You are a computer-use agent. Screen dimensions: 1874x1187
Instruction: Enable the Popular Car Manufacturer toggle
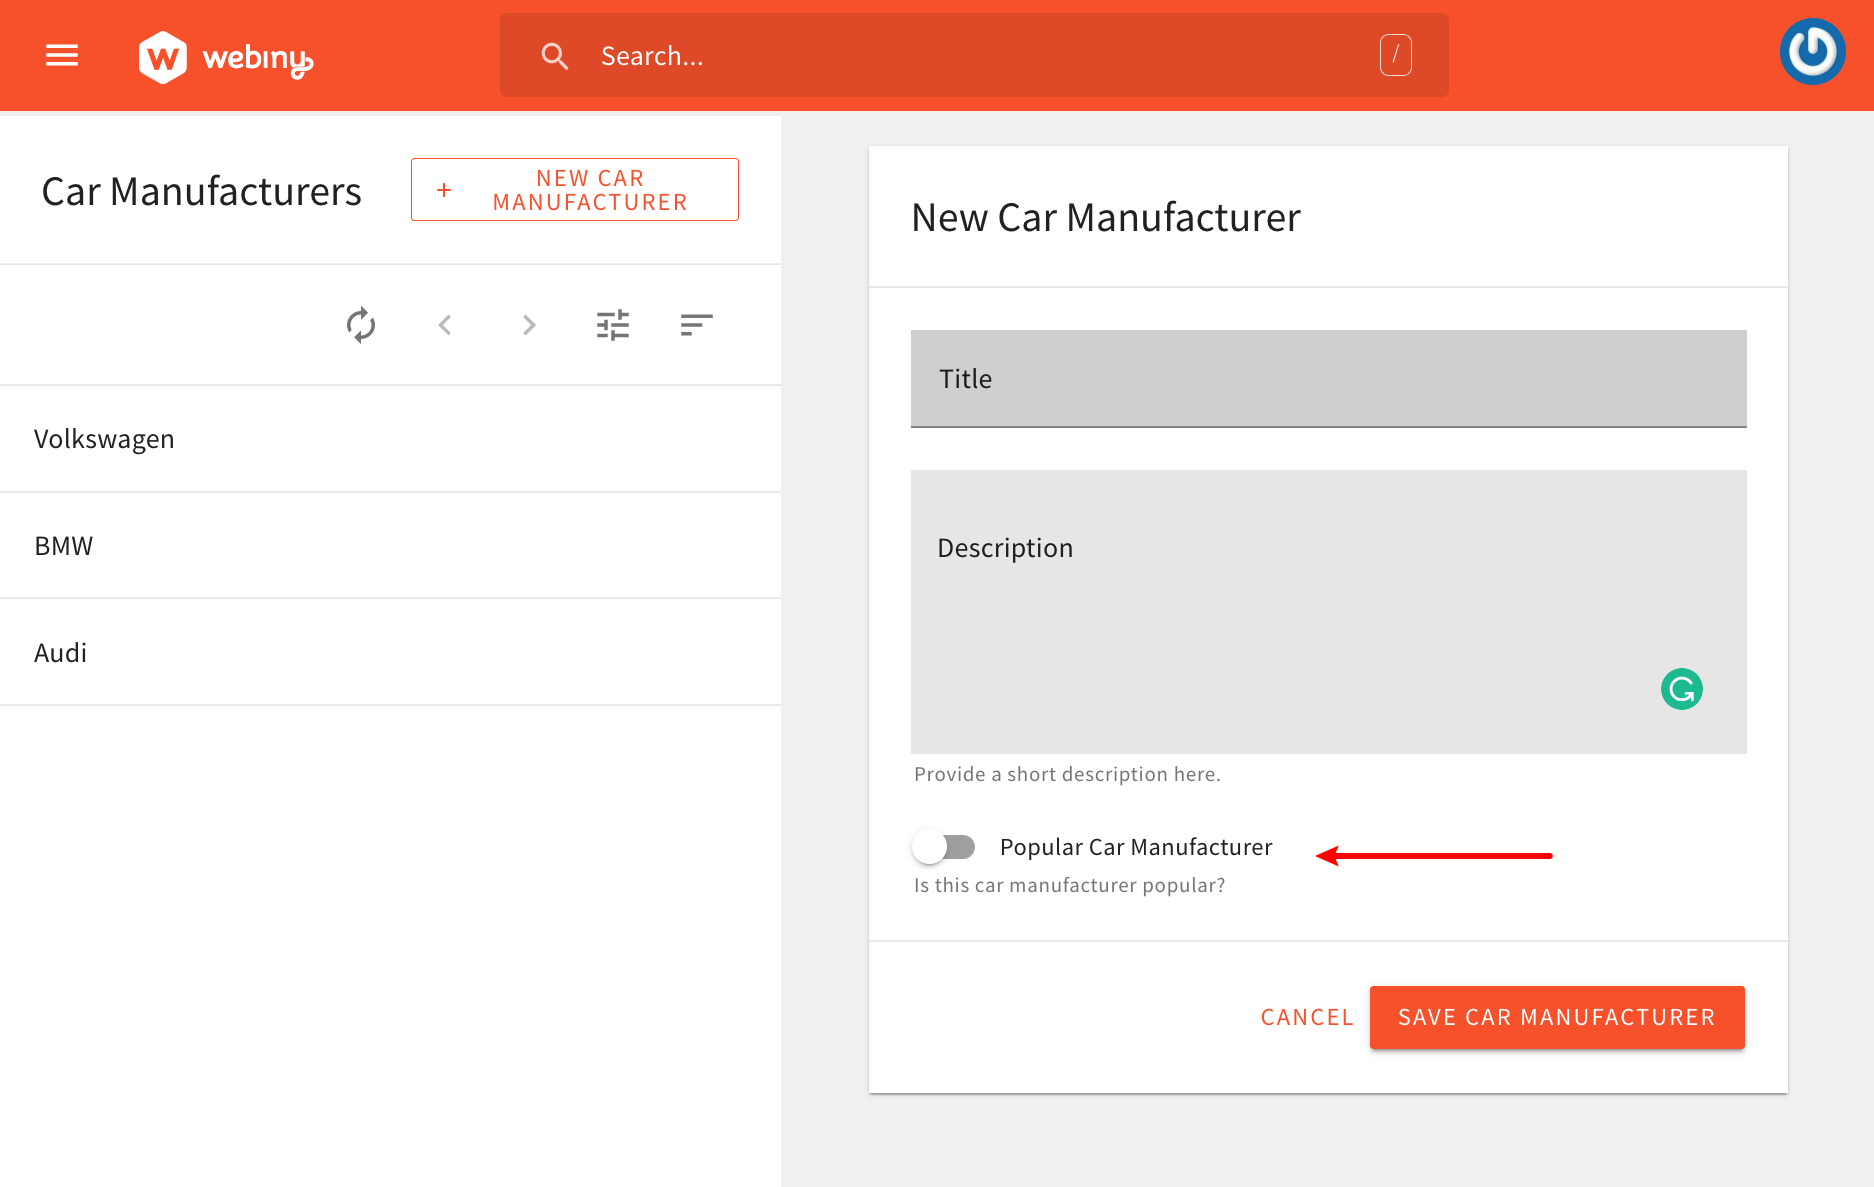pos(944,846)
